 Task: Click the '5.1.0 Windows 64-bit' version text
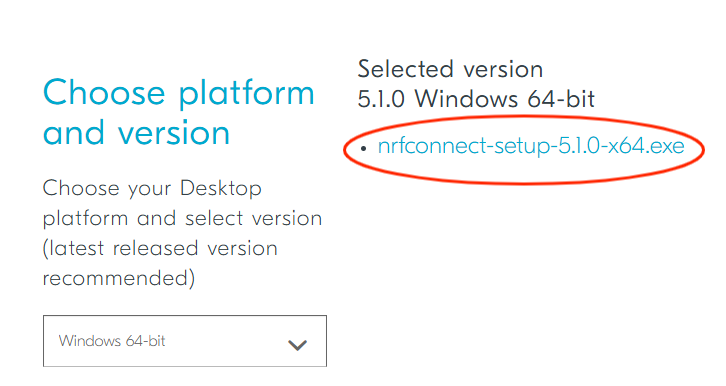coord(476,99)
